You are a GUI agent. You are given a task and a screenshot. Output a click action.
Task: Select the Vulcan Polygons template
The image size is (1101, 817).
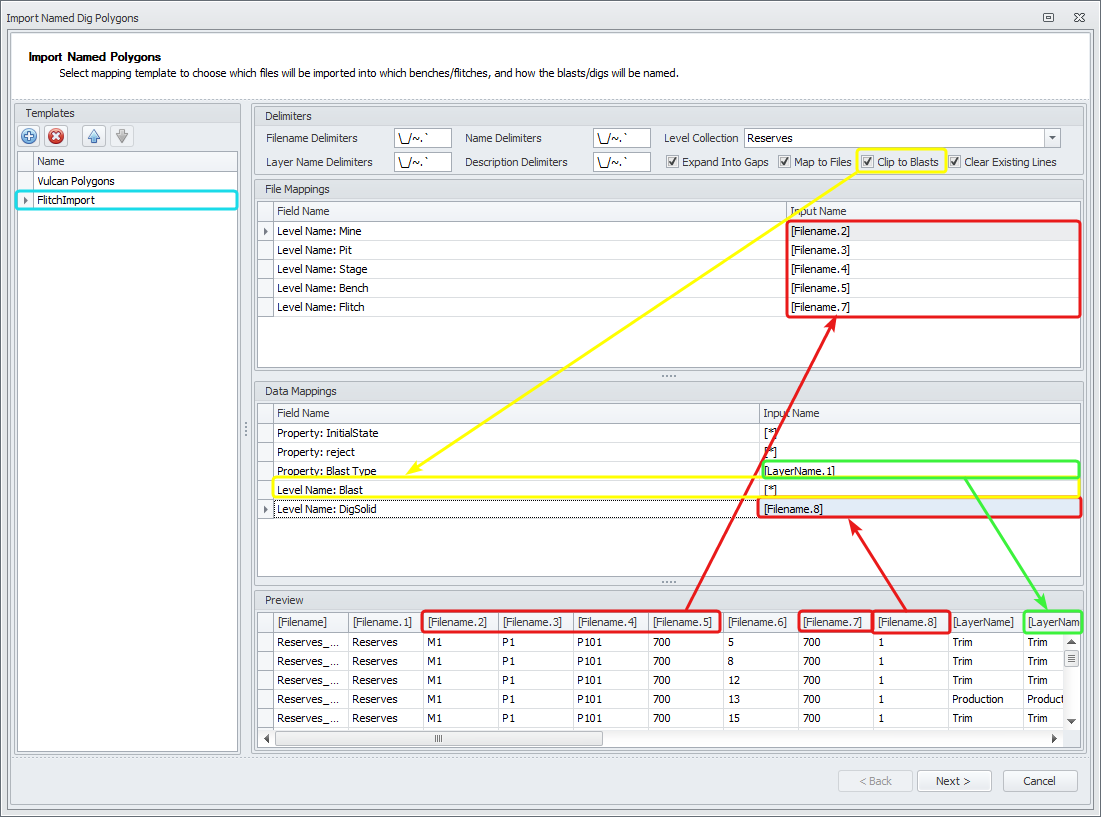pos(76,181)
